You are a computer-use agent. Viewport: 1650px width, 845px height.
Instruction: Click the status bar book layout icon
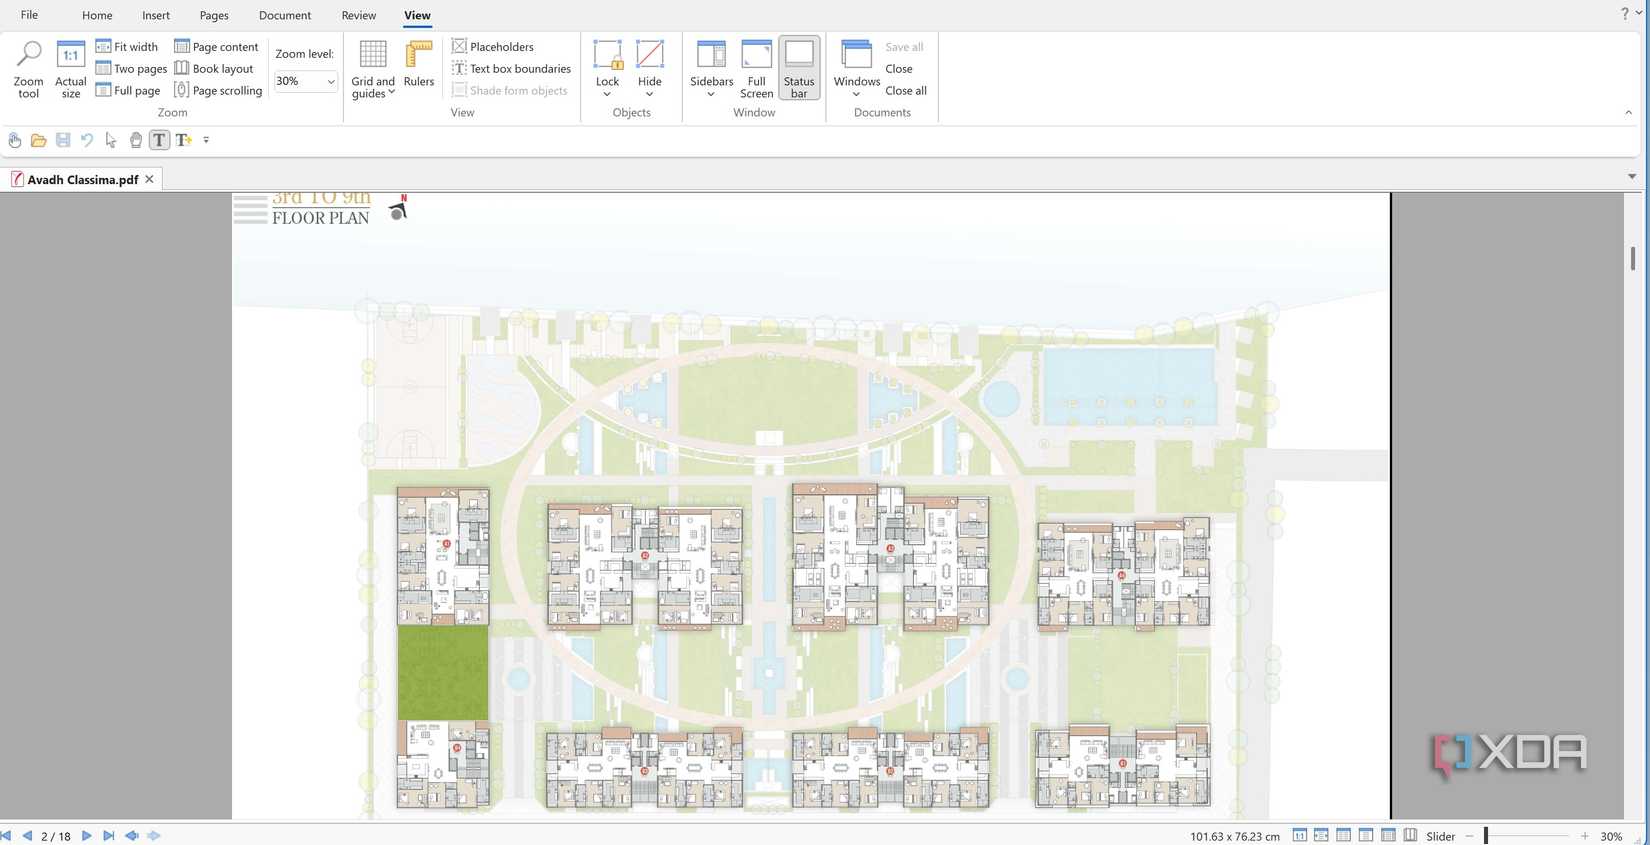pos(1410,836)
